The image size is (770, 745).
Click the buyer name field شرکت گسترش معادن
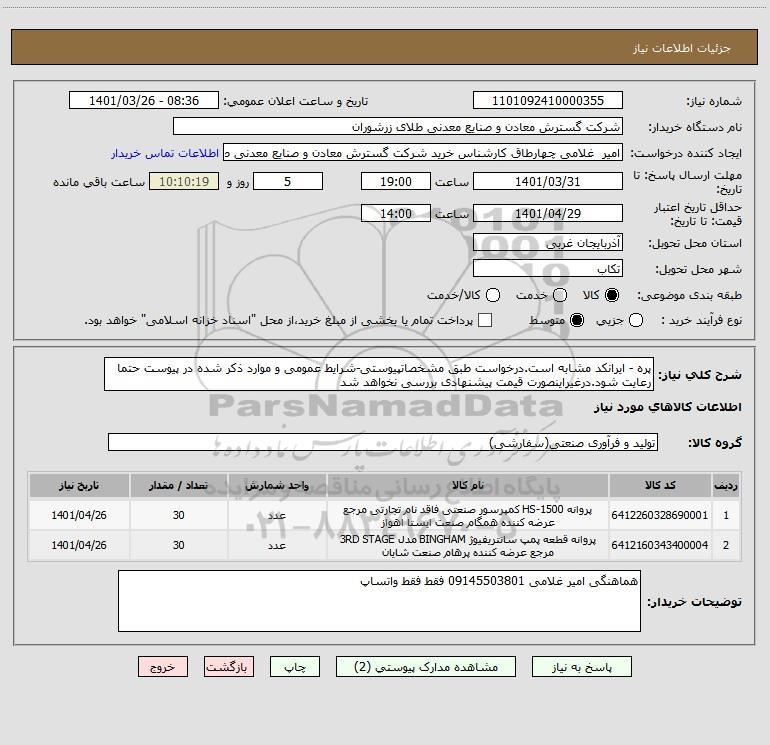(398, 127)
